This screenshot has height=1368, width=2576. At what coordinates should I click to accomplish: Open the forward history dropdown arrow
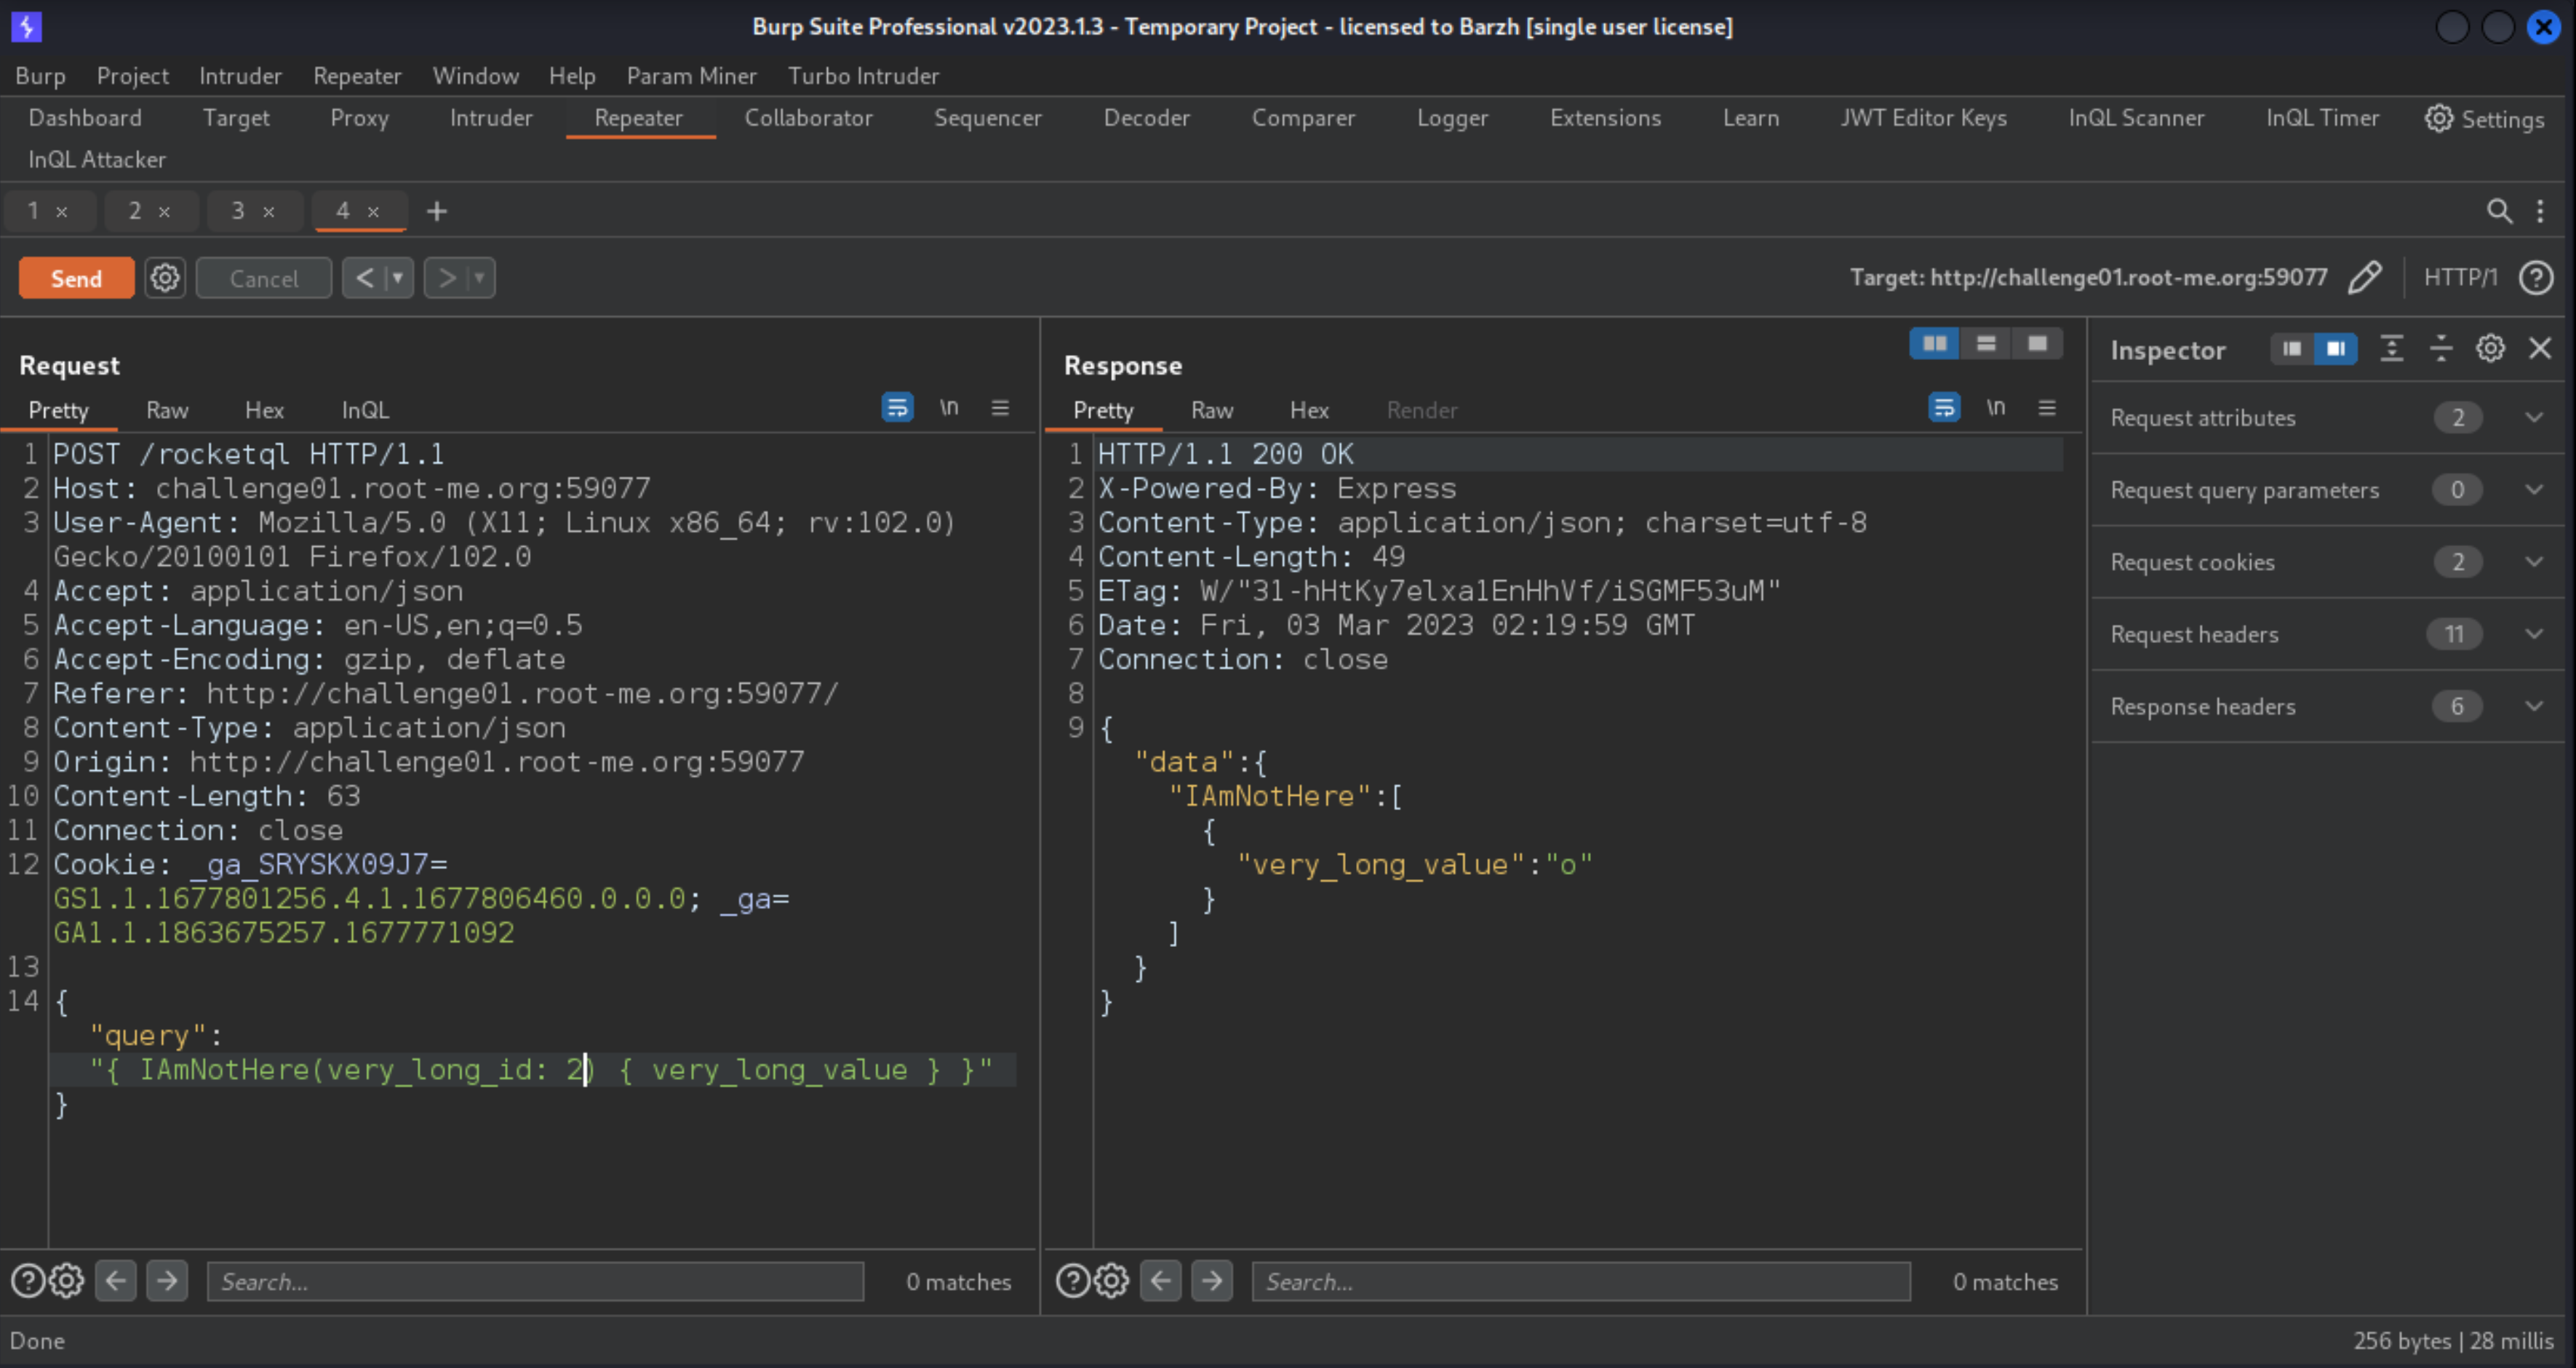(x=480, y=278)
